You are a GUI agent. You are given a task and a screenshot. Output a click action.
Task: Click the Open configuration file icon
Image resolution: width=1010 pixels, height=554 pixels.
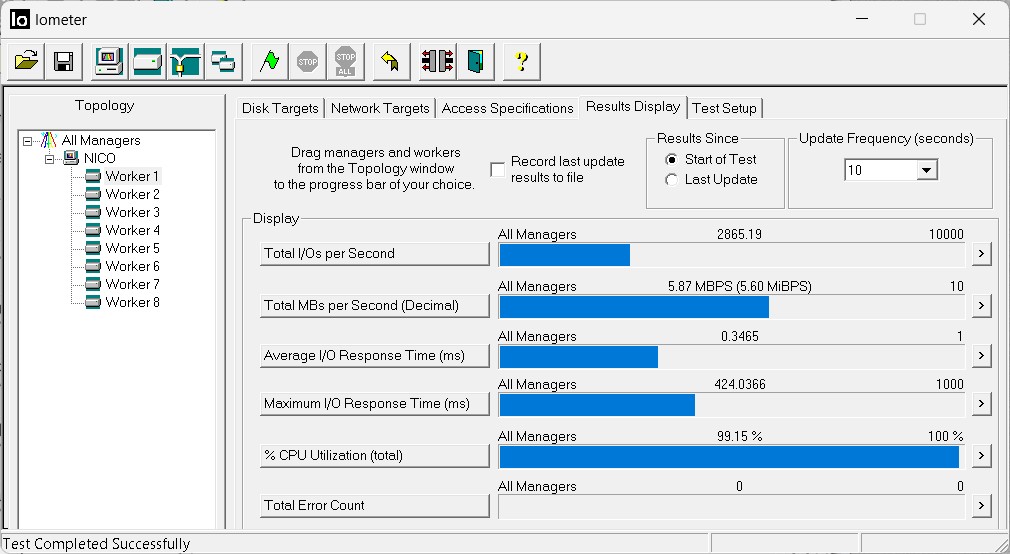(27, 62)
